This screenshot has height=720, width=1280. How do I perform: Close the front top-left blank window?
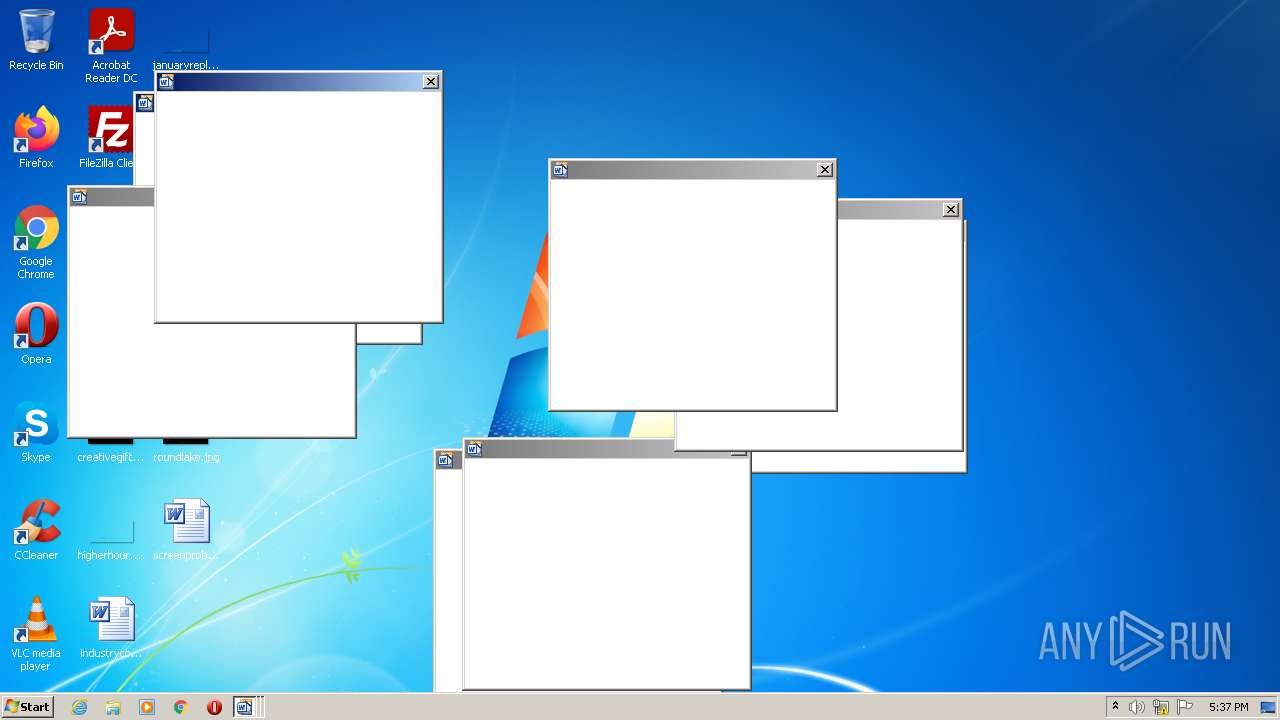[x=431, y=82]
